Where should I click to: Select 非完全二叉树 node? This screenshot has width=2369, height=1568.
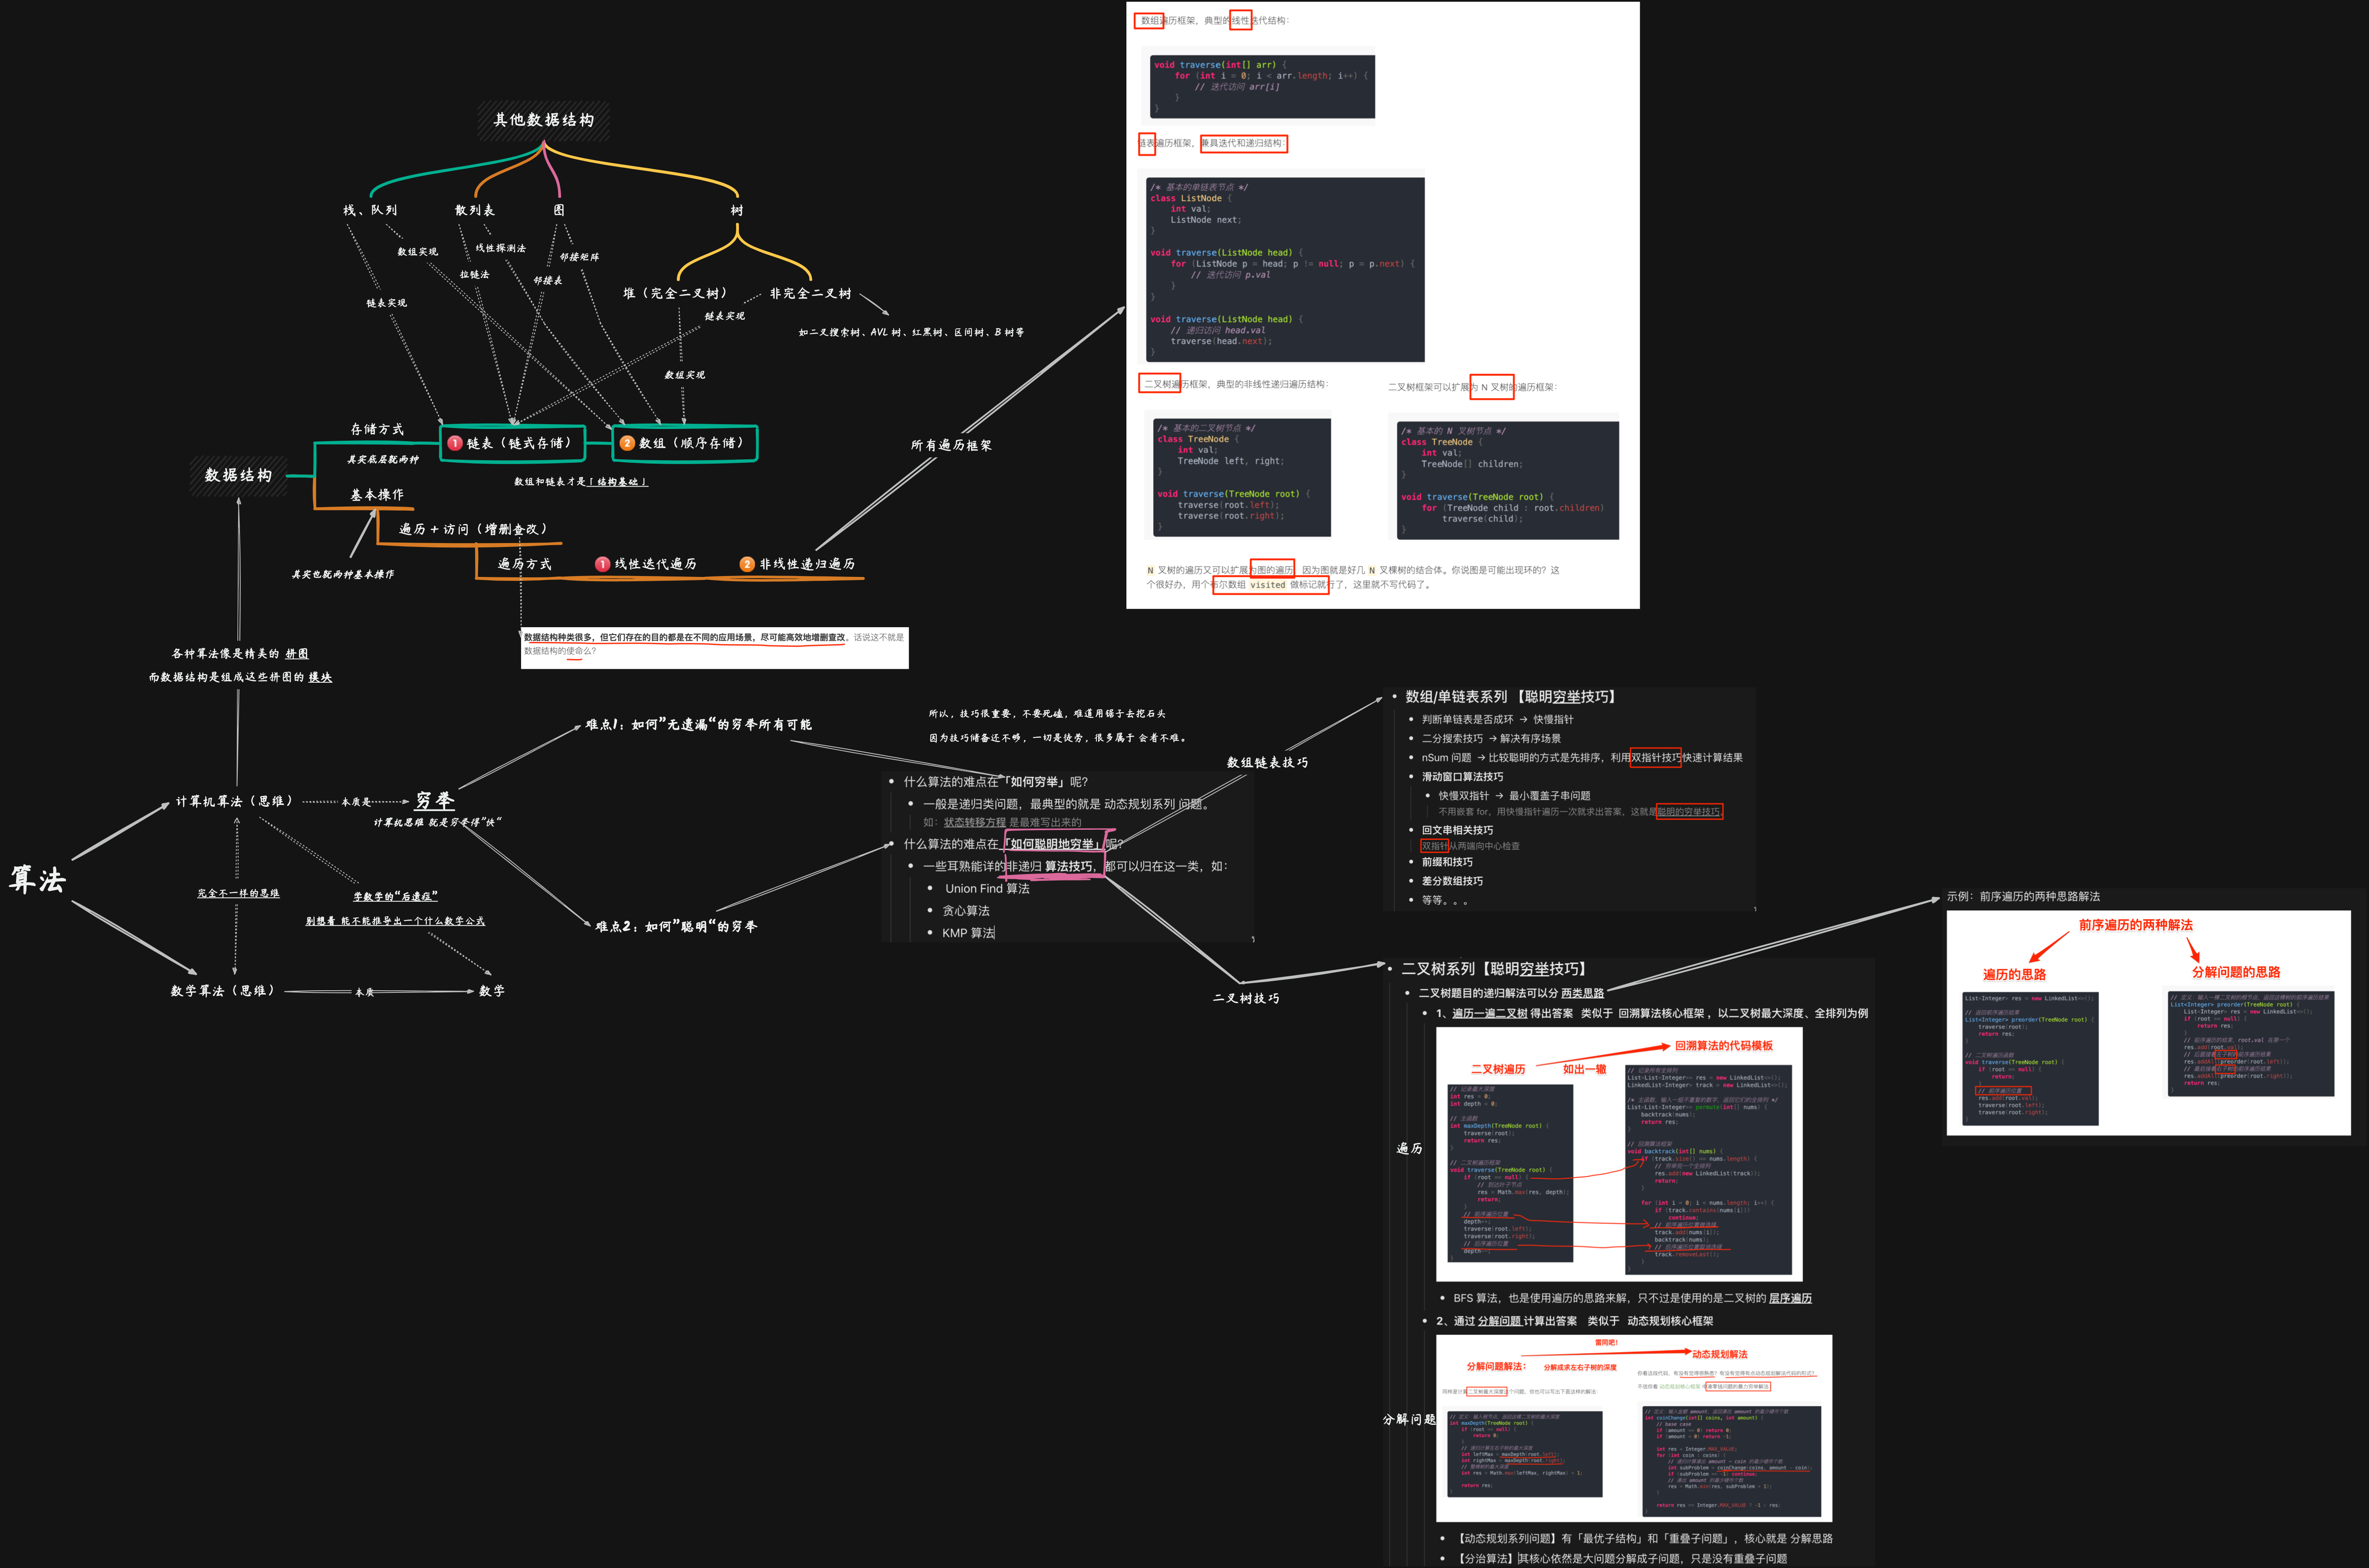click(810, 293)
